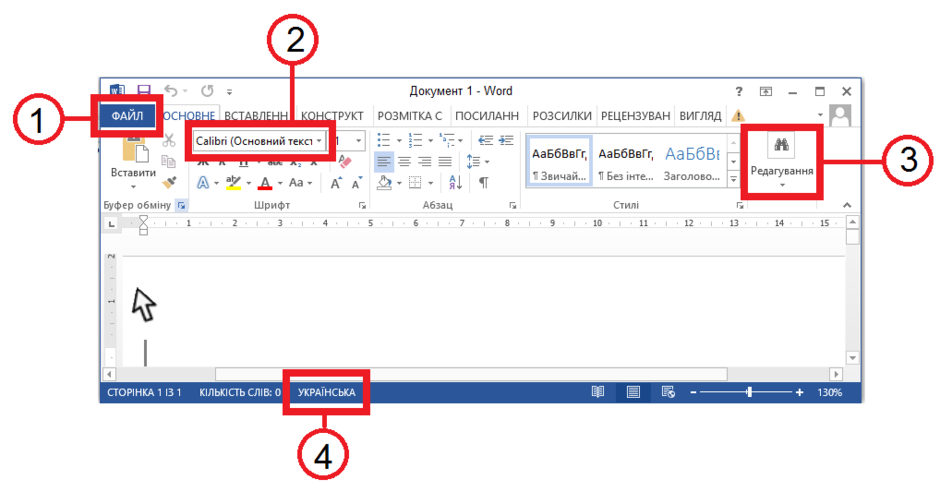Click the Line Spacing icon

(x=474, y=161)
